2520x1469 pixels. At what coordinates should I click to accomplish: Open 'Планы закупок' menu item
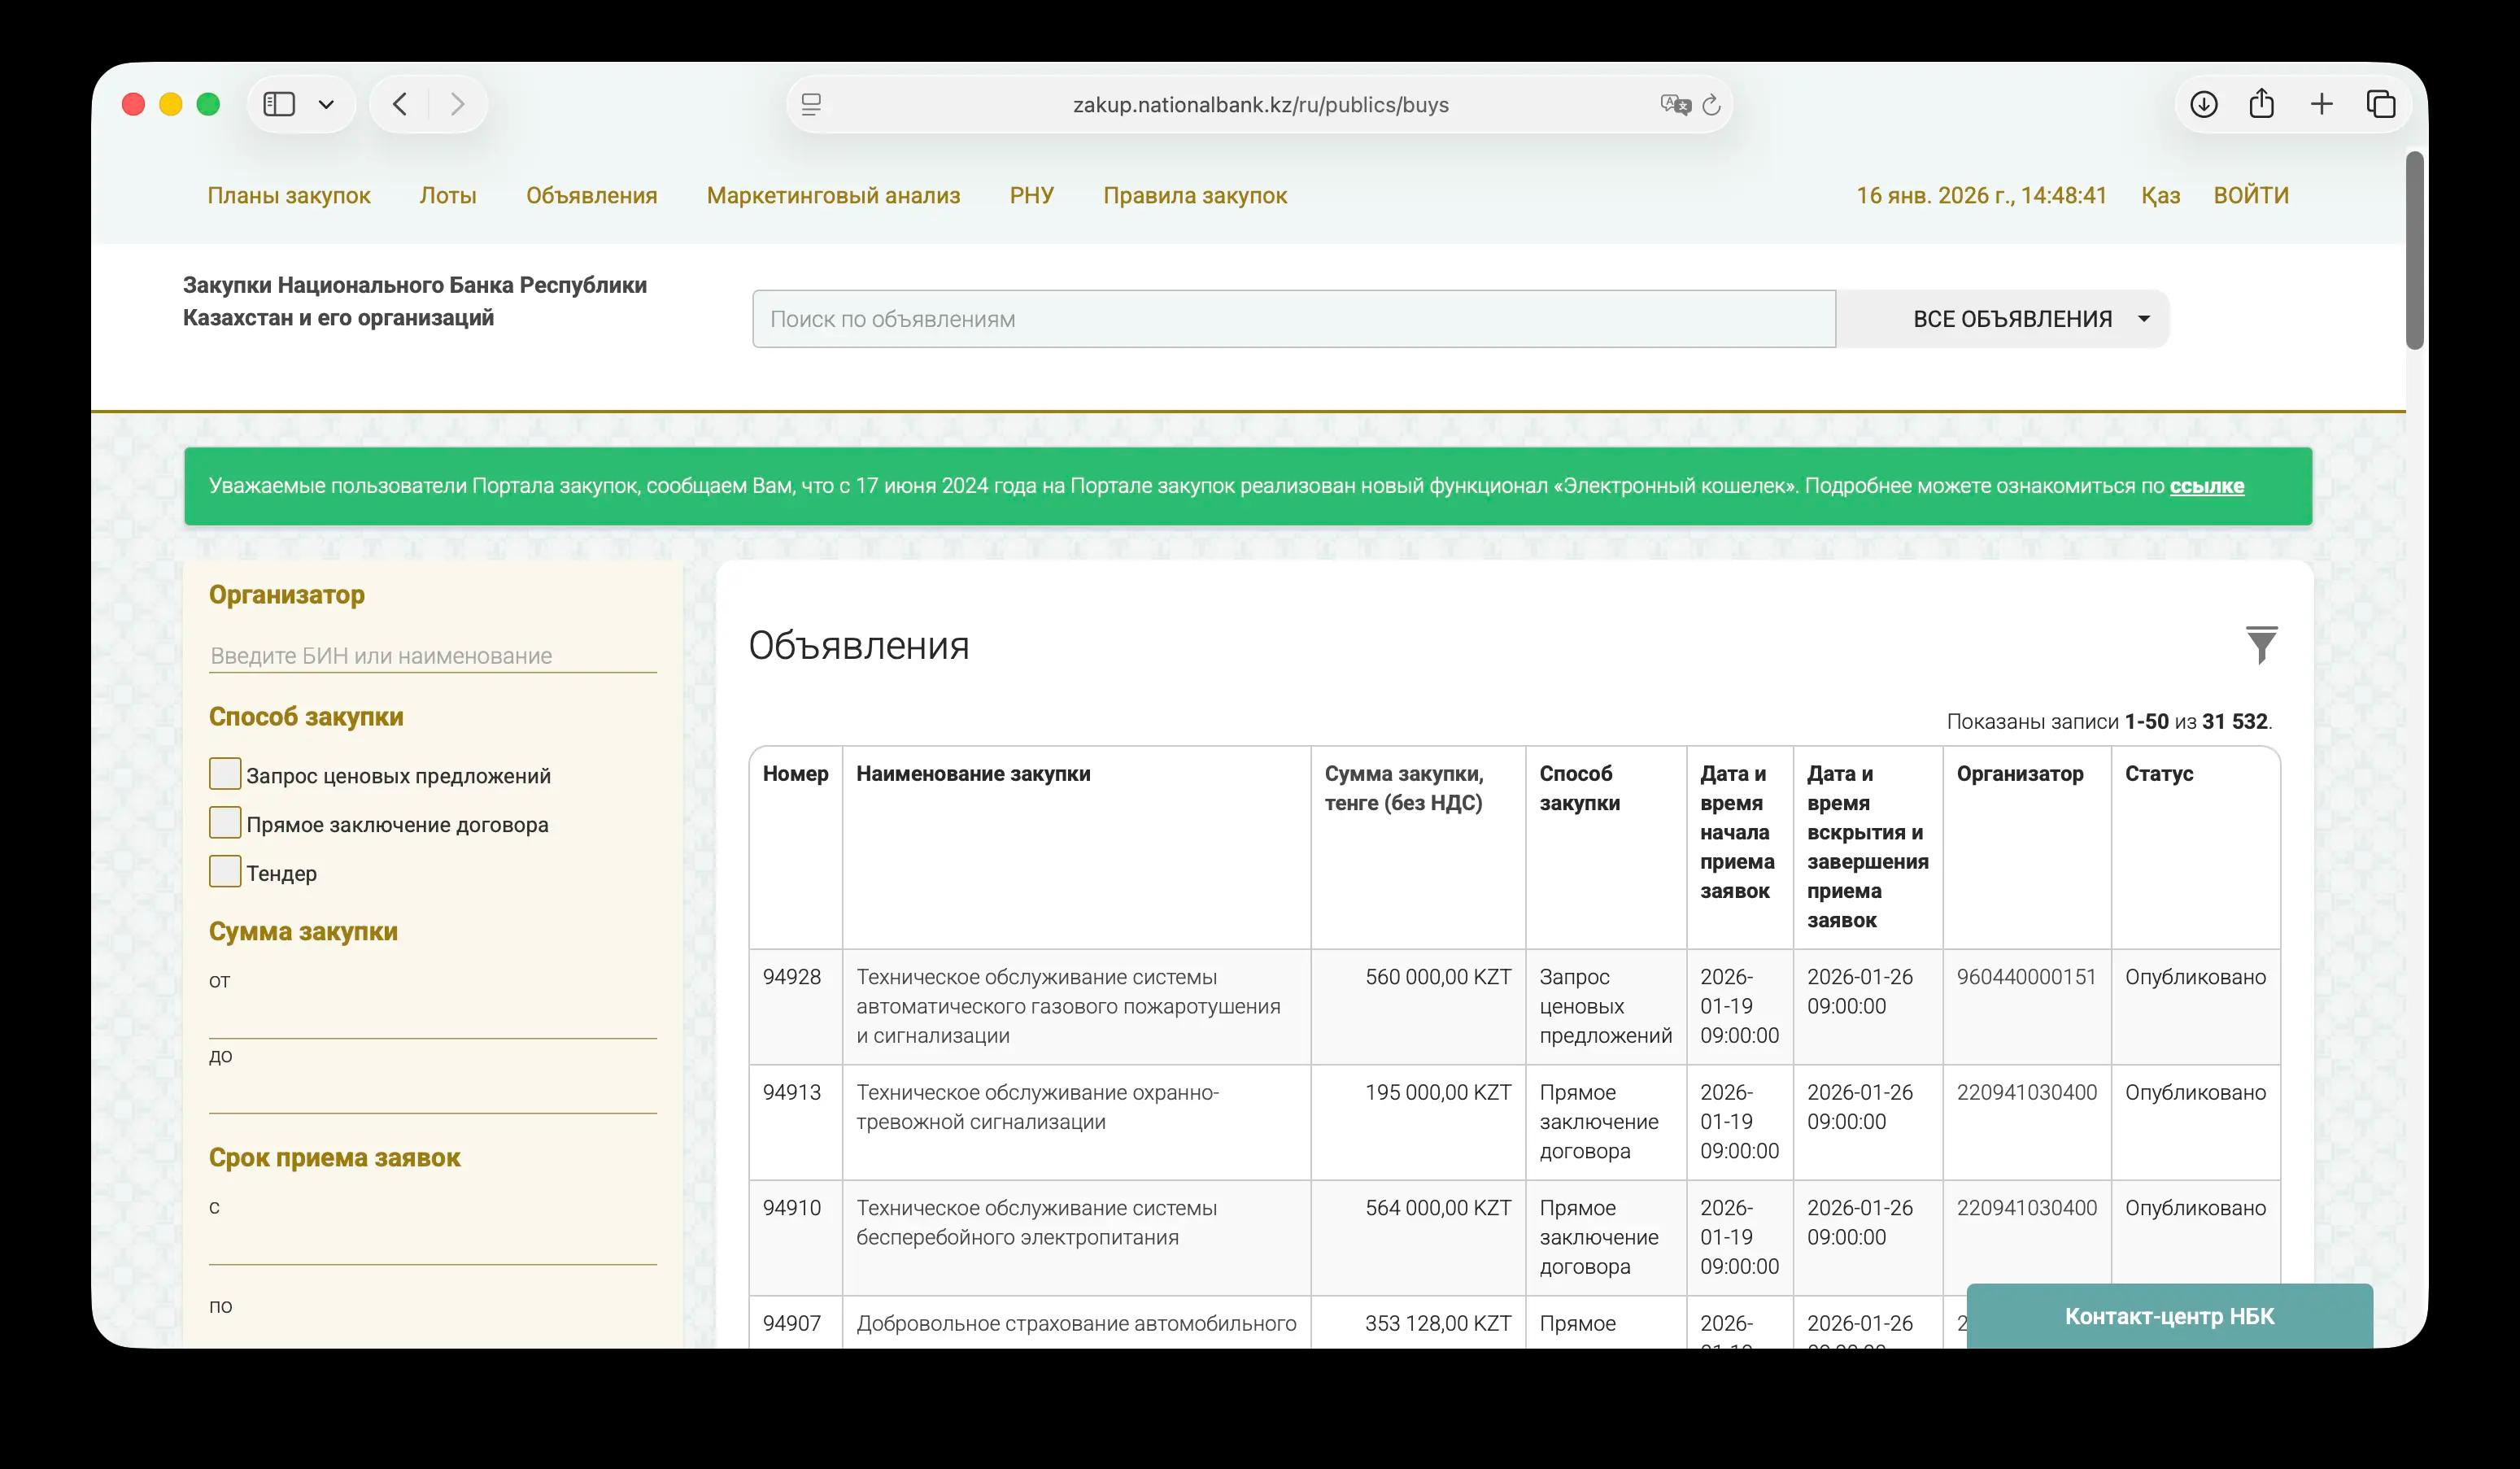(289, 196)
